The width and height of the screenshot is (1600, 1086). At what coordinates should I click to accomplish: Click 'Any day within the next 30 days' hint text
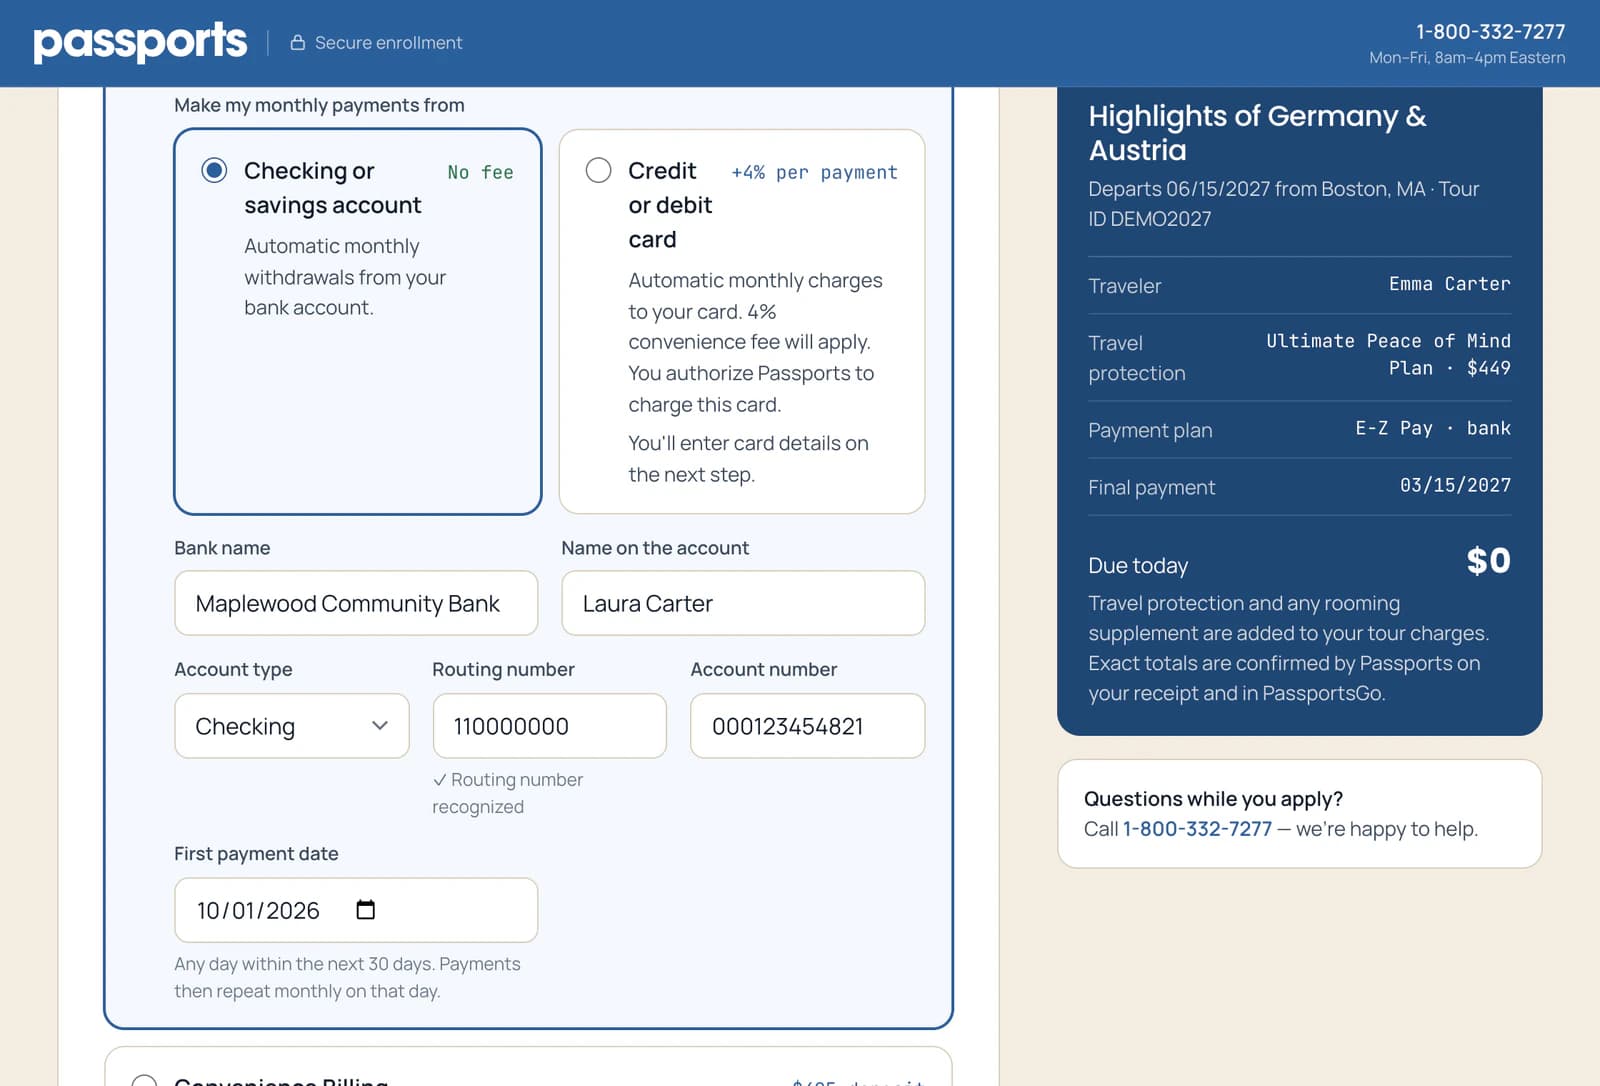click(x=304, y=964)
